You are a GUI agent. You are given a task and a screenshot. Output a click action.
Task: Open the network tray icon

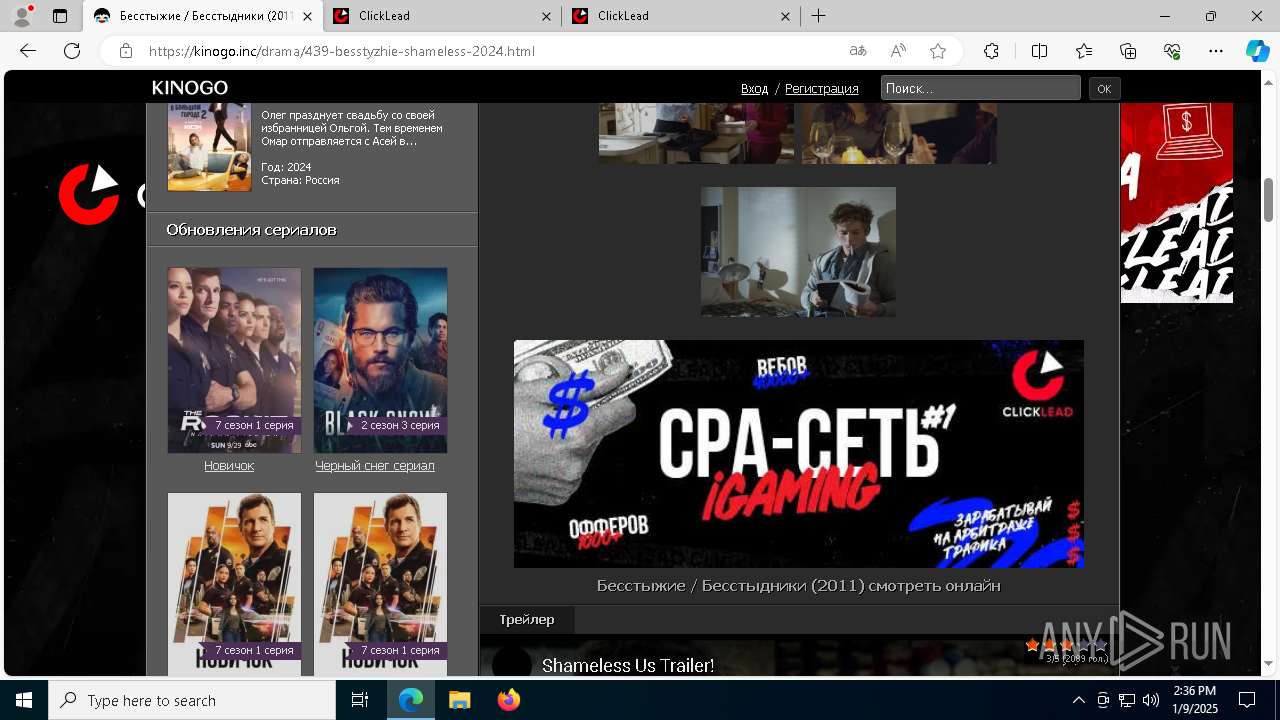[x=1127, y=700]
